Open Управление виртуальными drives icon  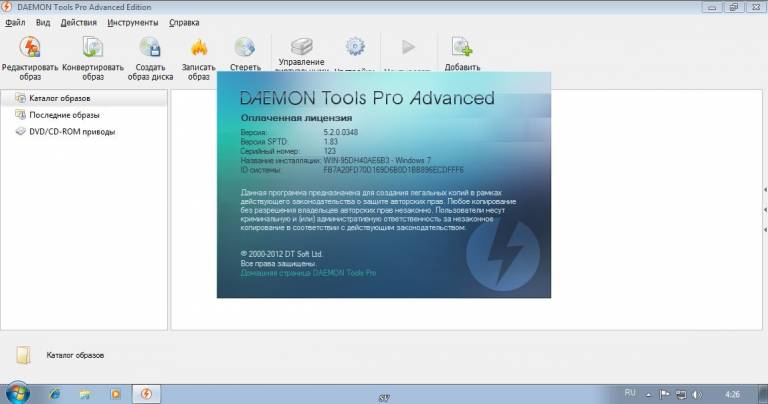tap(302, 47)
